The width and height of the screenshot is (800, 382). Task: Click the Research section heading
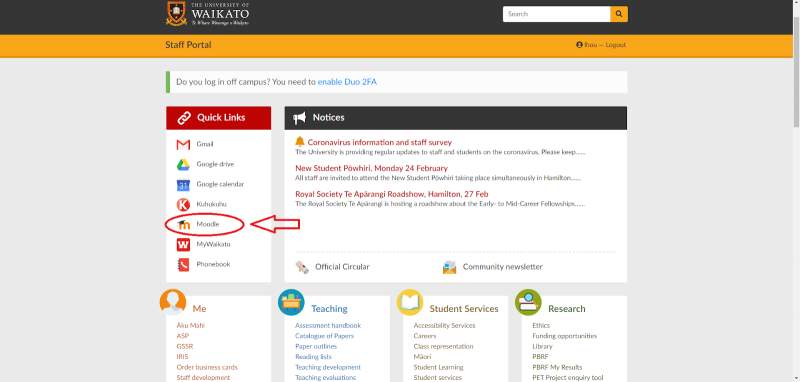coord(567,309)
